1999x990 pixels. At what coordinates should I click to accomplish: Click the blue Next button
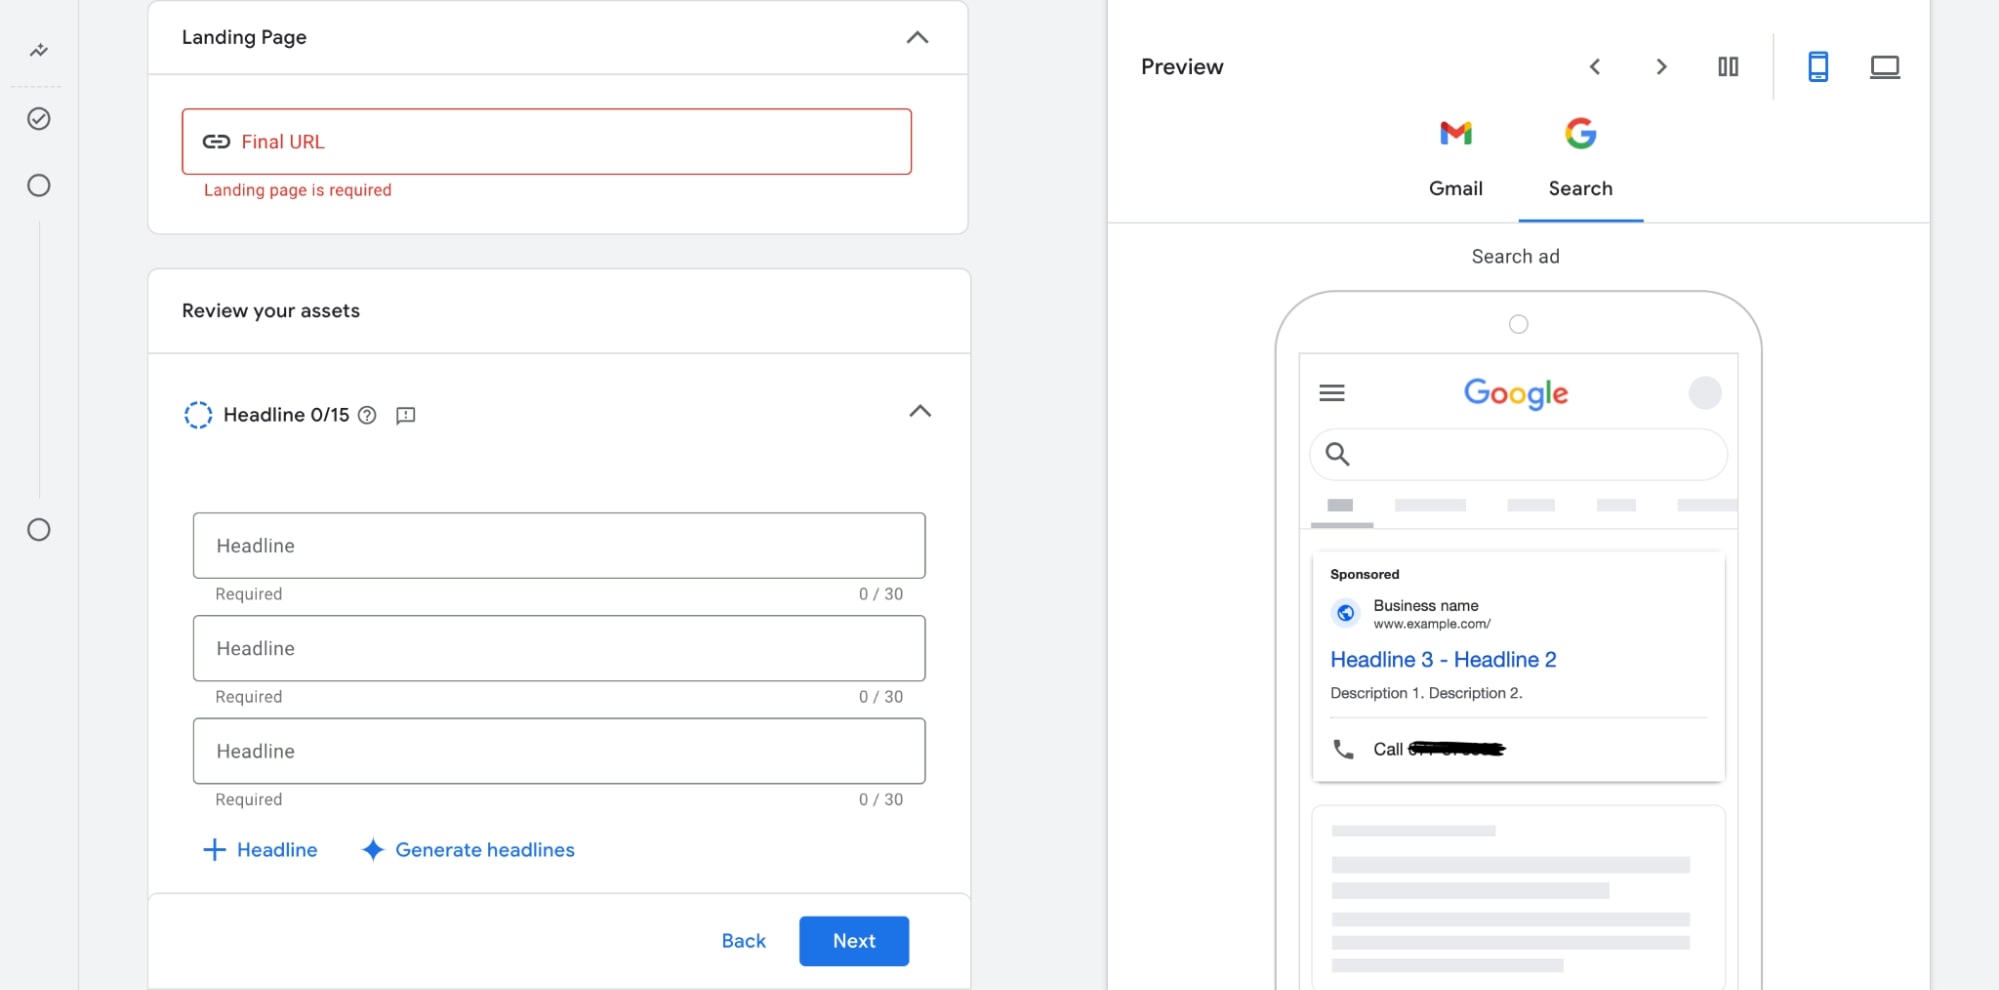pos(854,941)
